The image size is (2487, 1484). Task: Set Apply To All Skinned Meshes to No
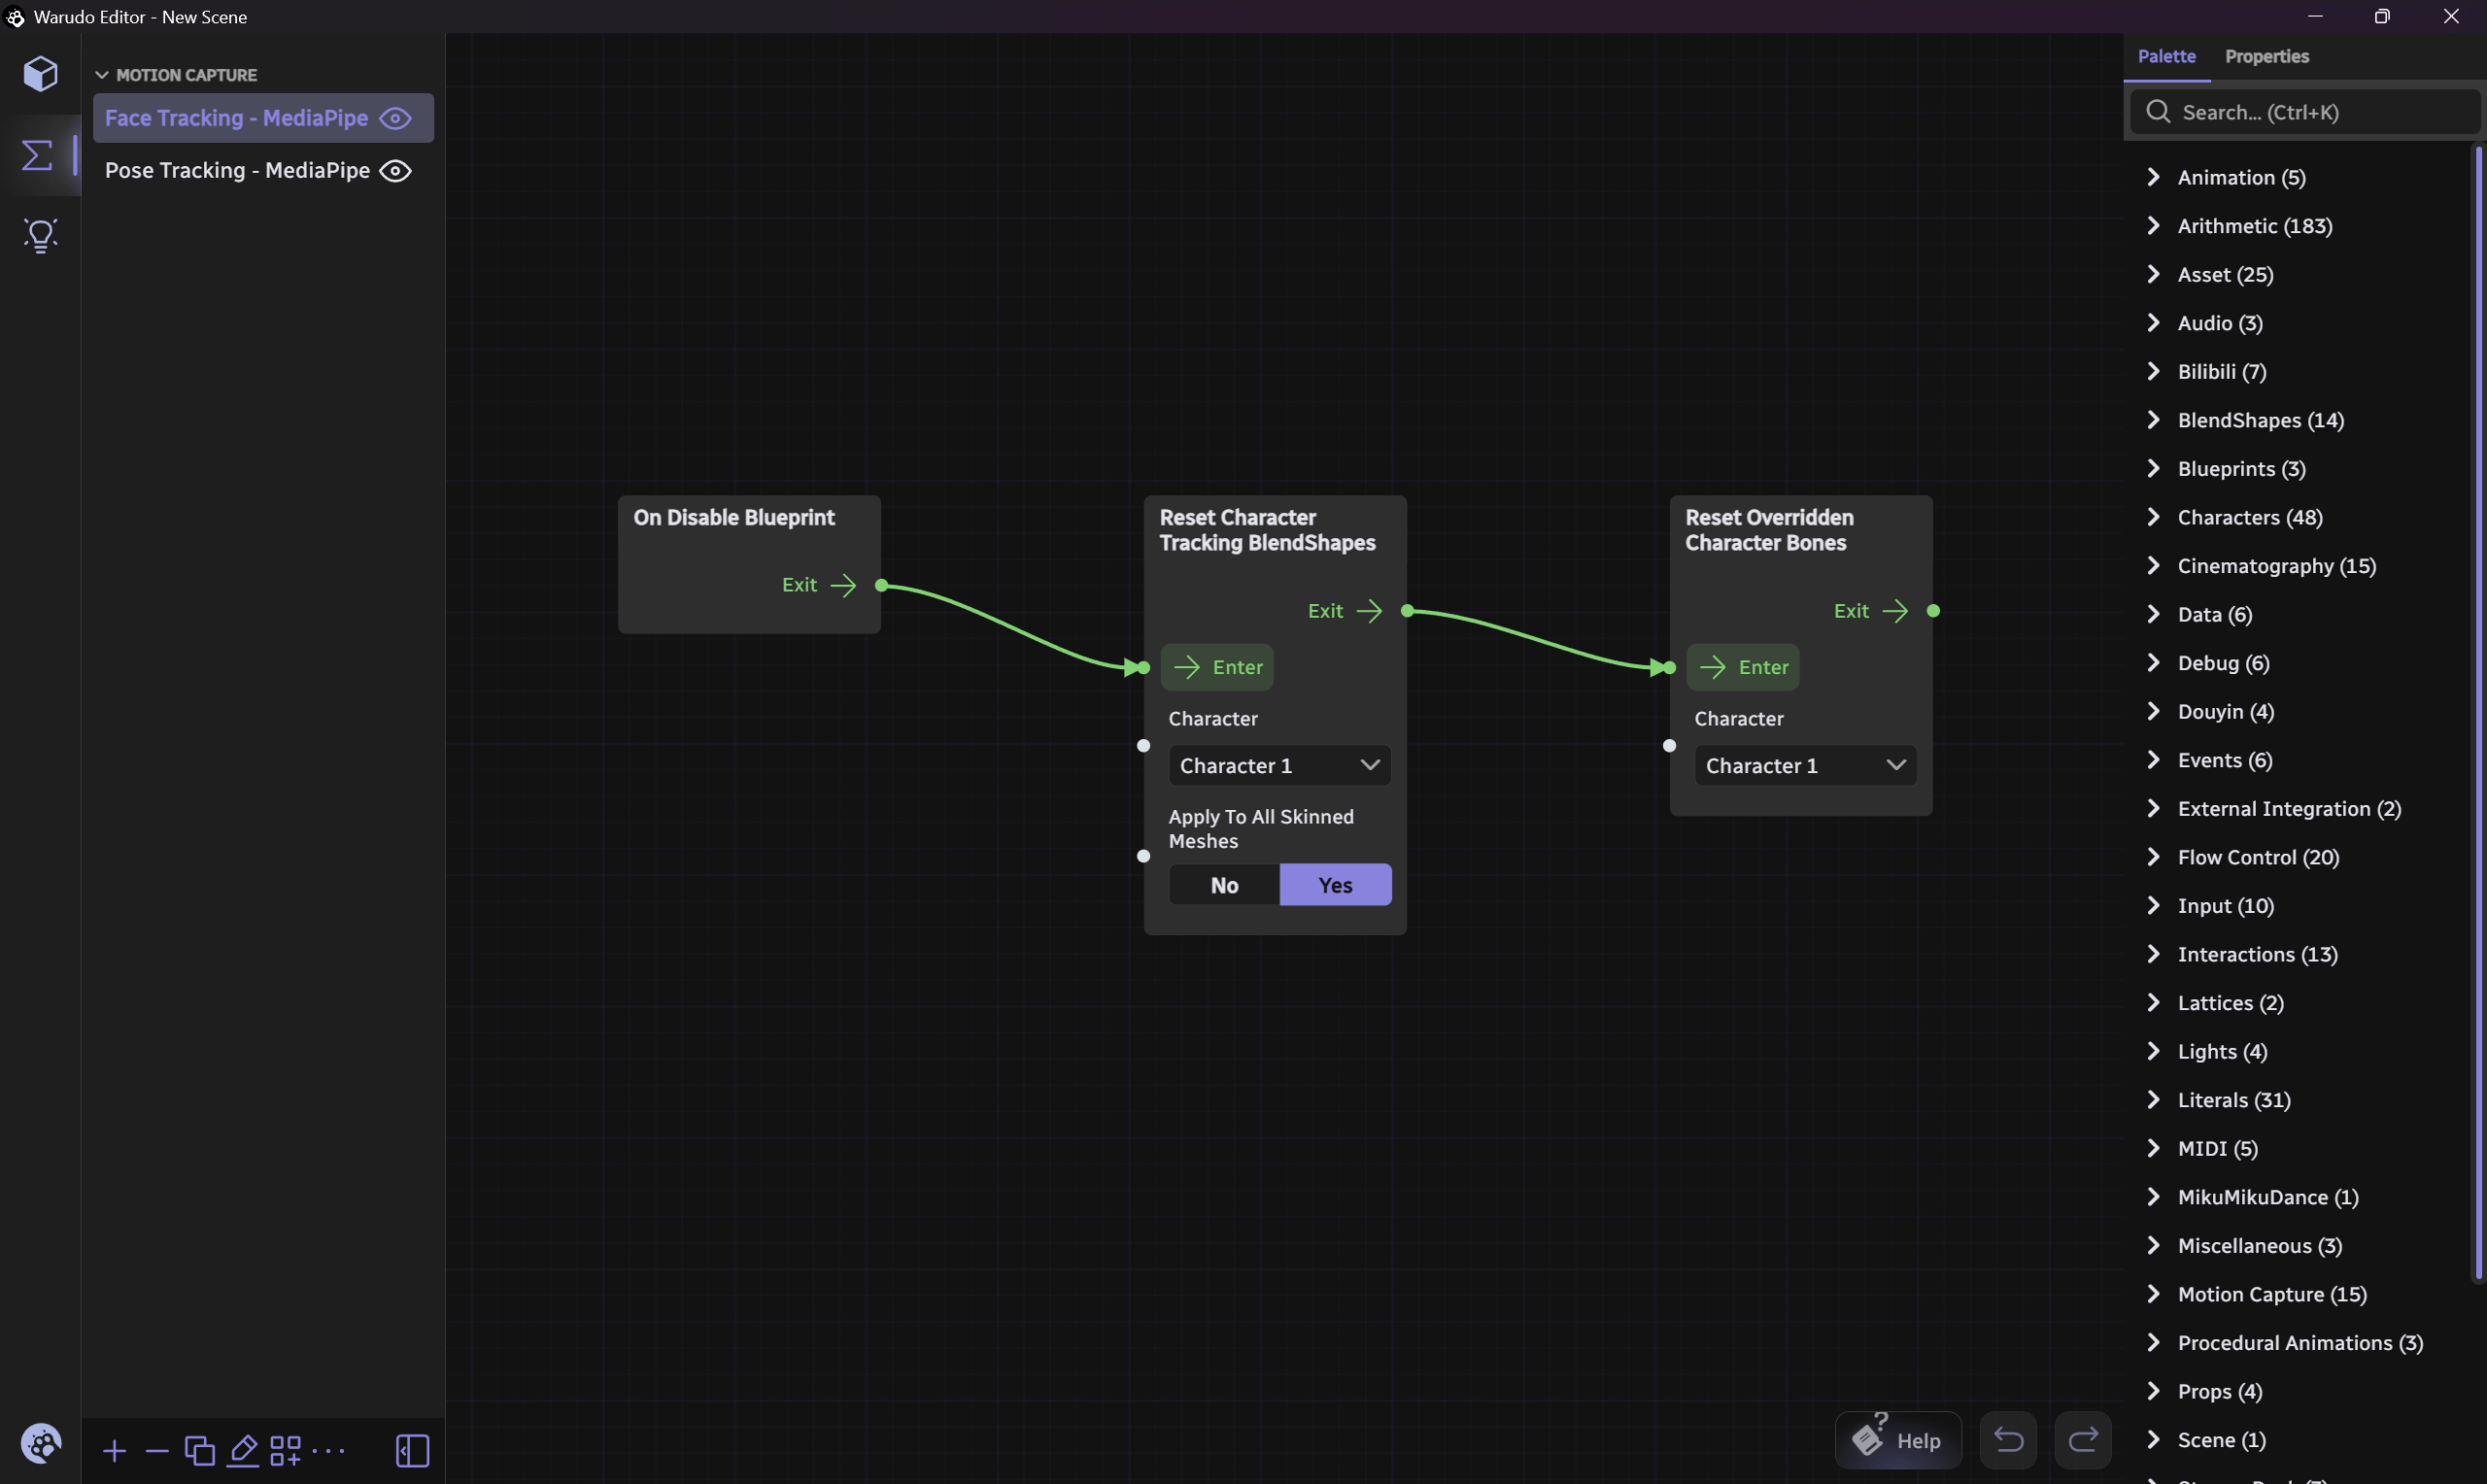pyautogui.click(x=1224, y=885)
